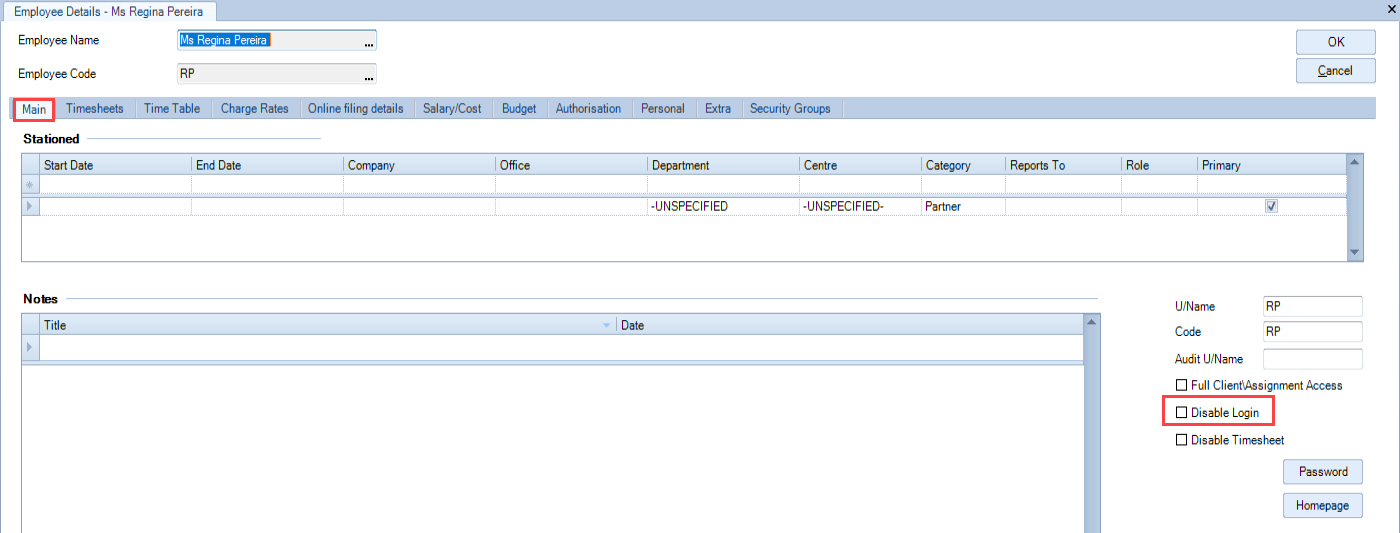The image size is (1400, 533).
Task: Open the Time Table tab
Action: pyautogui.click(x=172, y=109)
